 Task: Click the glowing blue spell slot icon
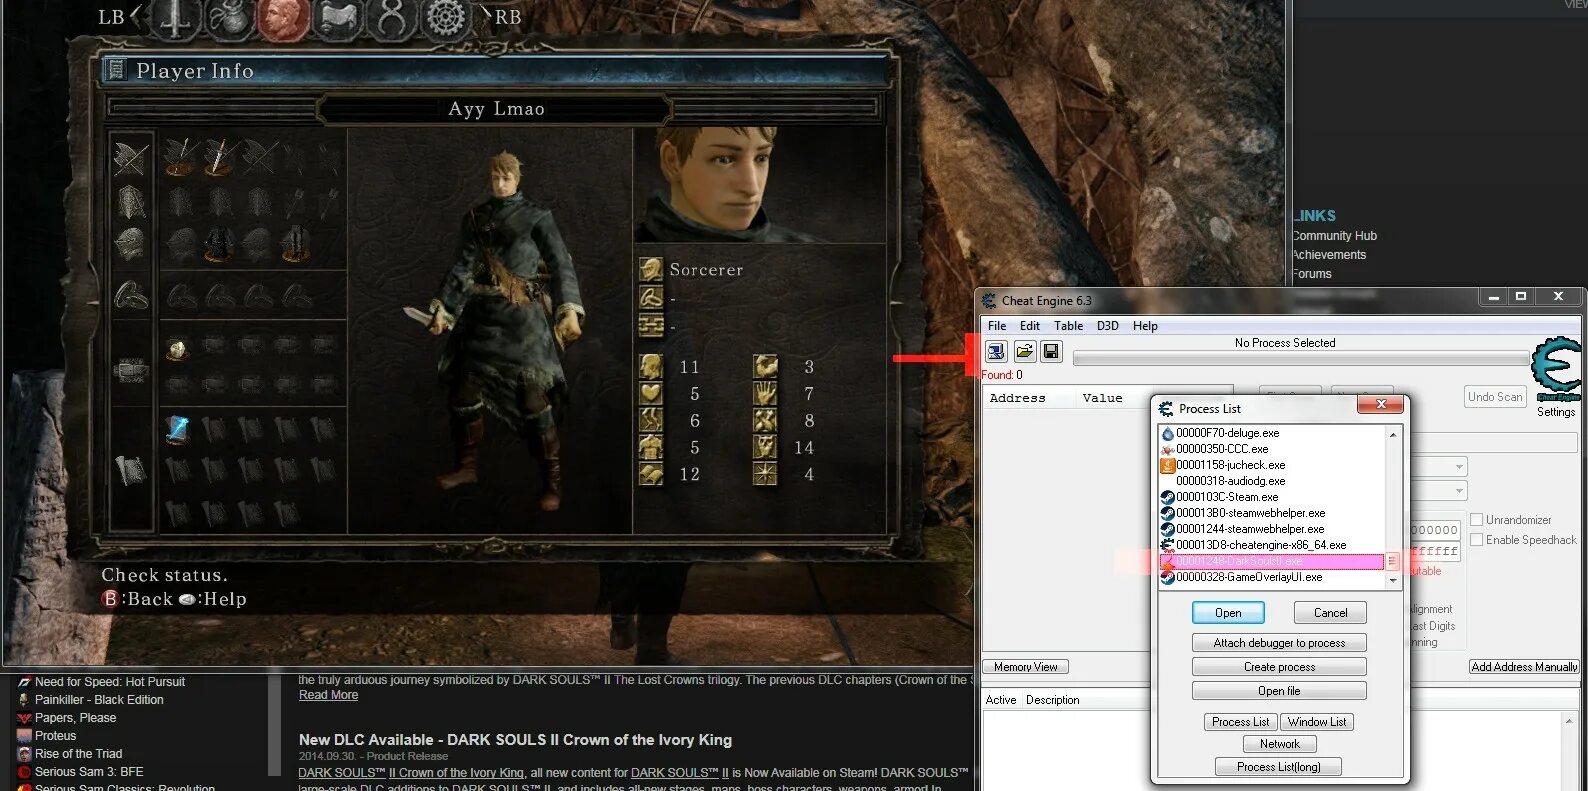[x=178, y=430]
